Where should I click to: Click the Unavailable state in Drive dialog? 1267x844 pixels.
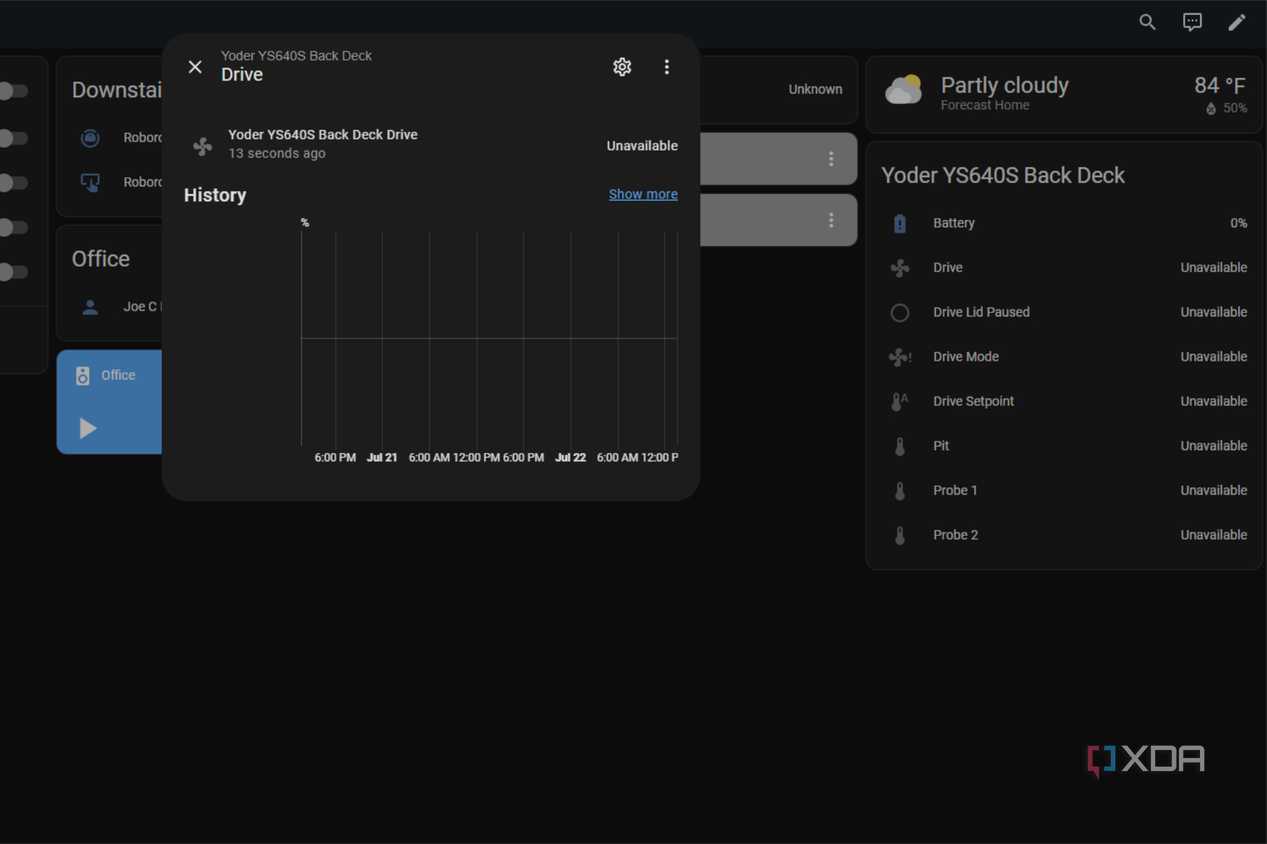click(x=642, y=146)
